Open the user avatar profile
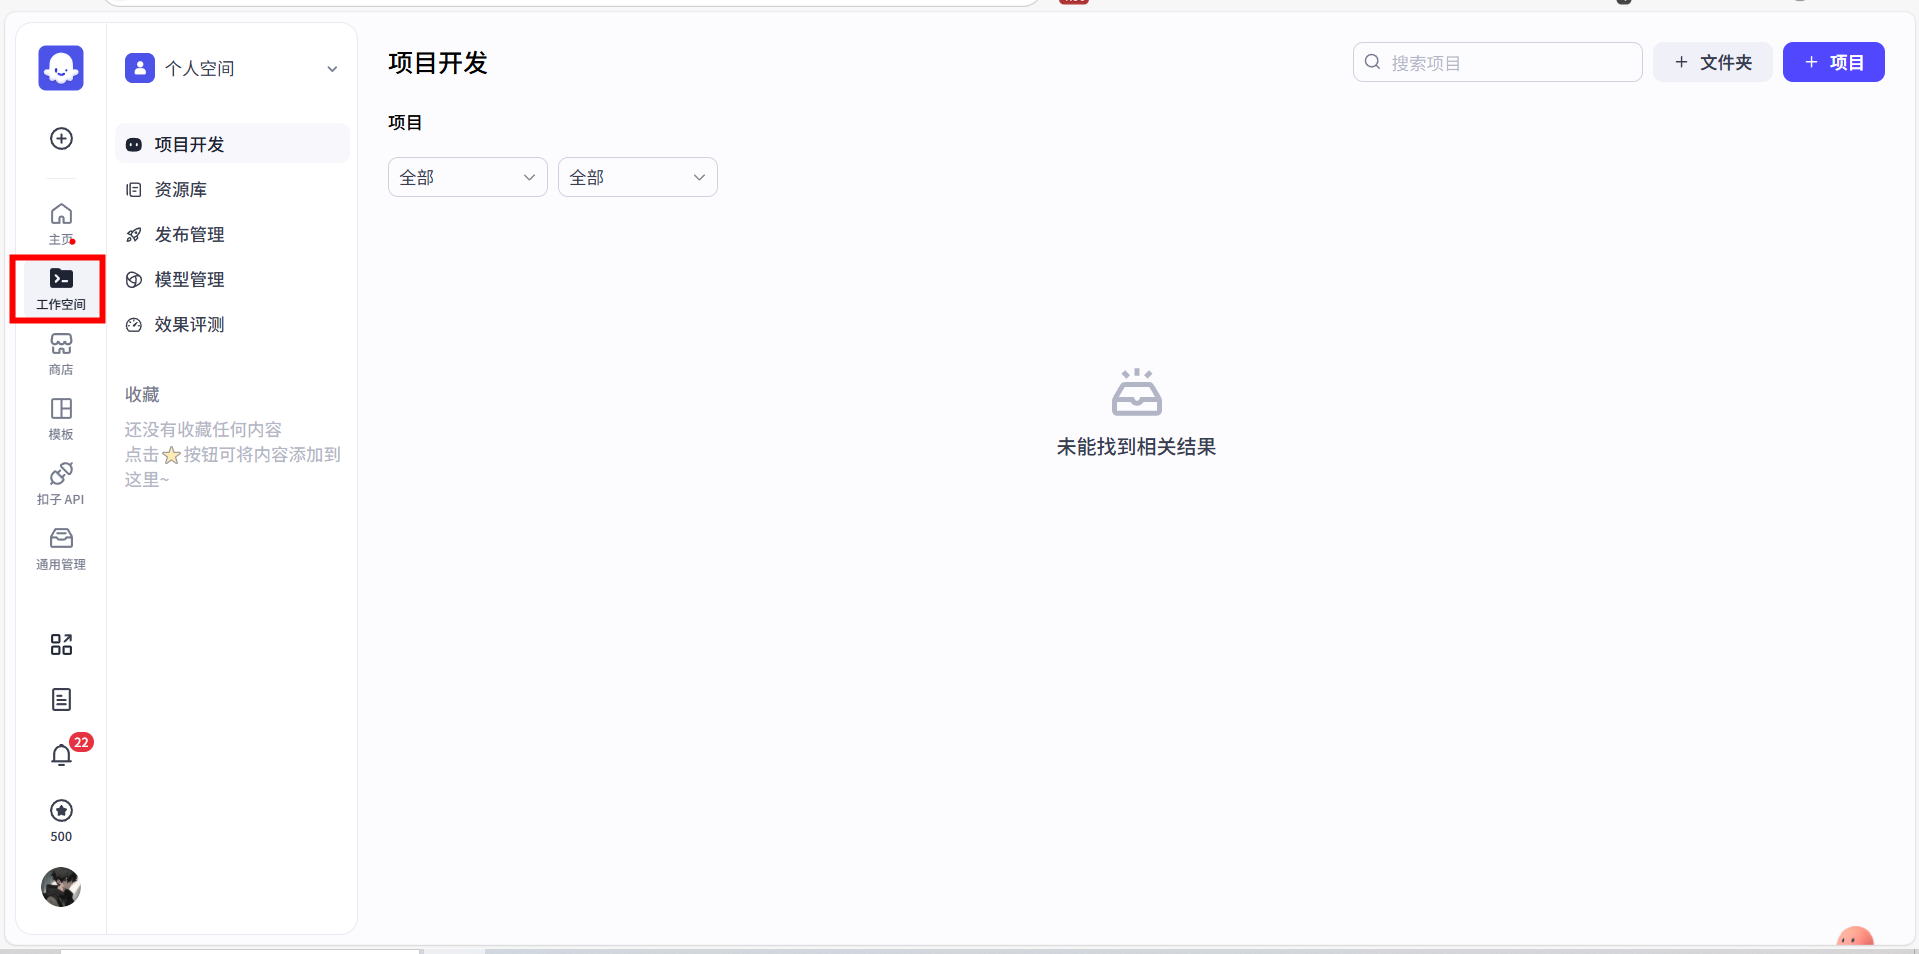Screen dimensions: 1919x954 click(61, 887)
